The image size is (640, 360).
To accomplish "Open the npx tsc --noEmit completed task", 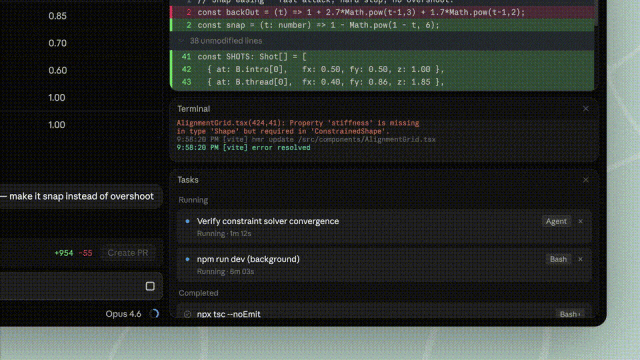I will [x=384, y=311].
